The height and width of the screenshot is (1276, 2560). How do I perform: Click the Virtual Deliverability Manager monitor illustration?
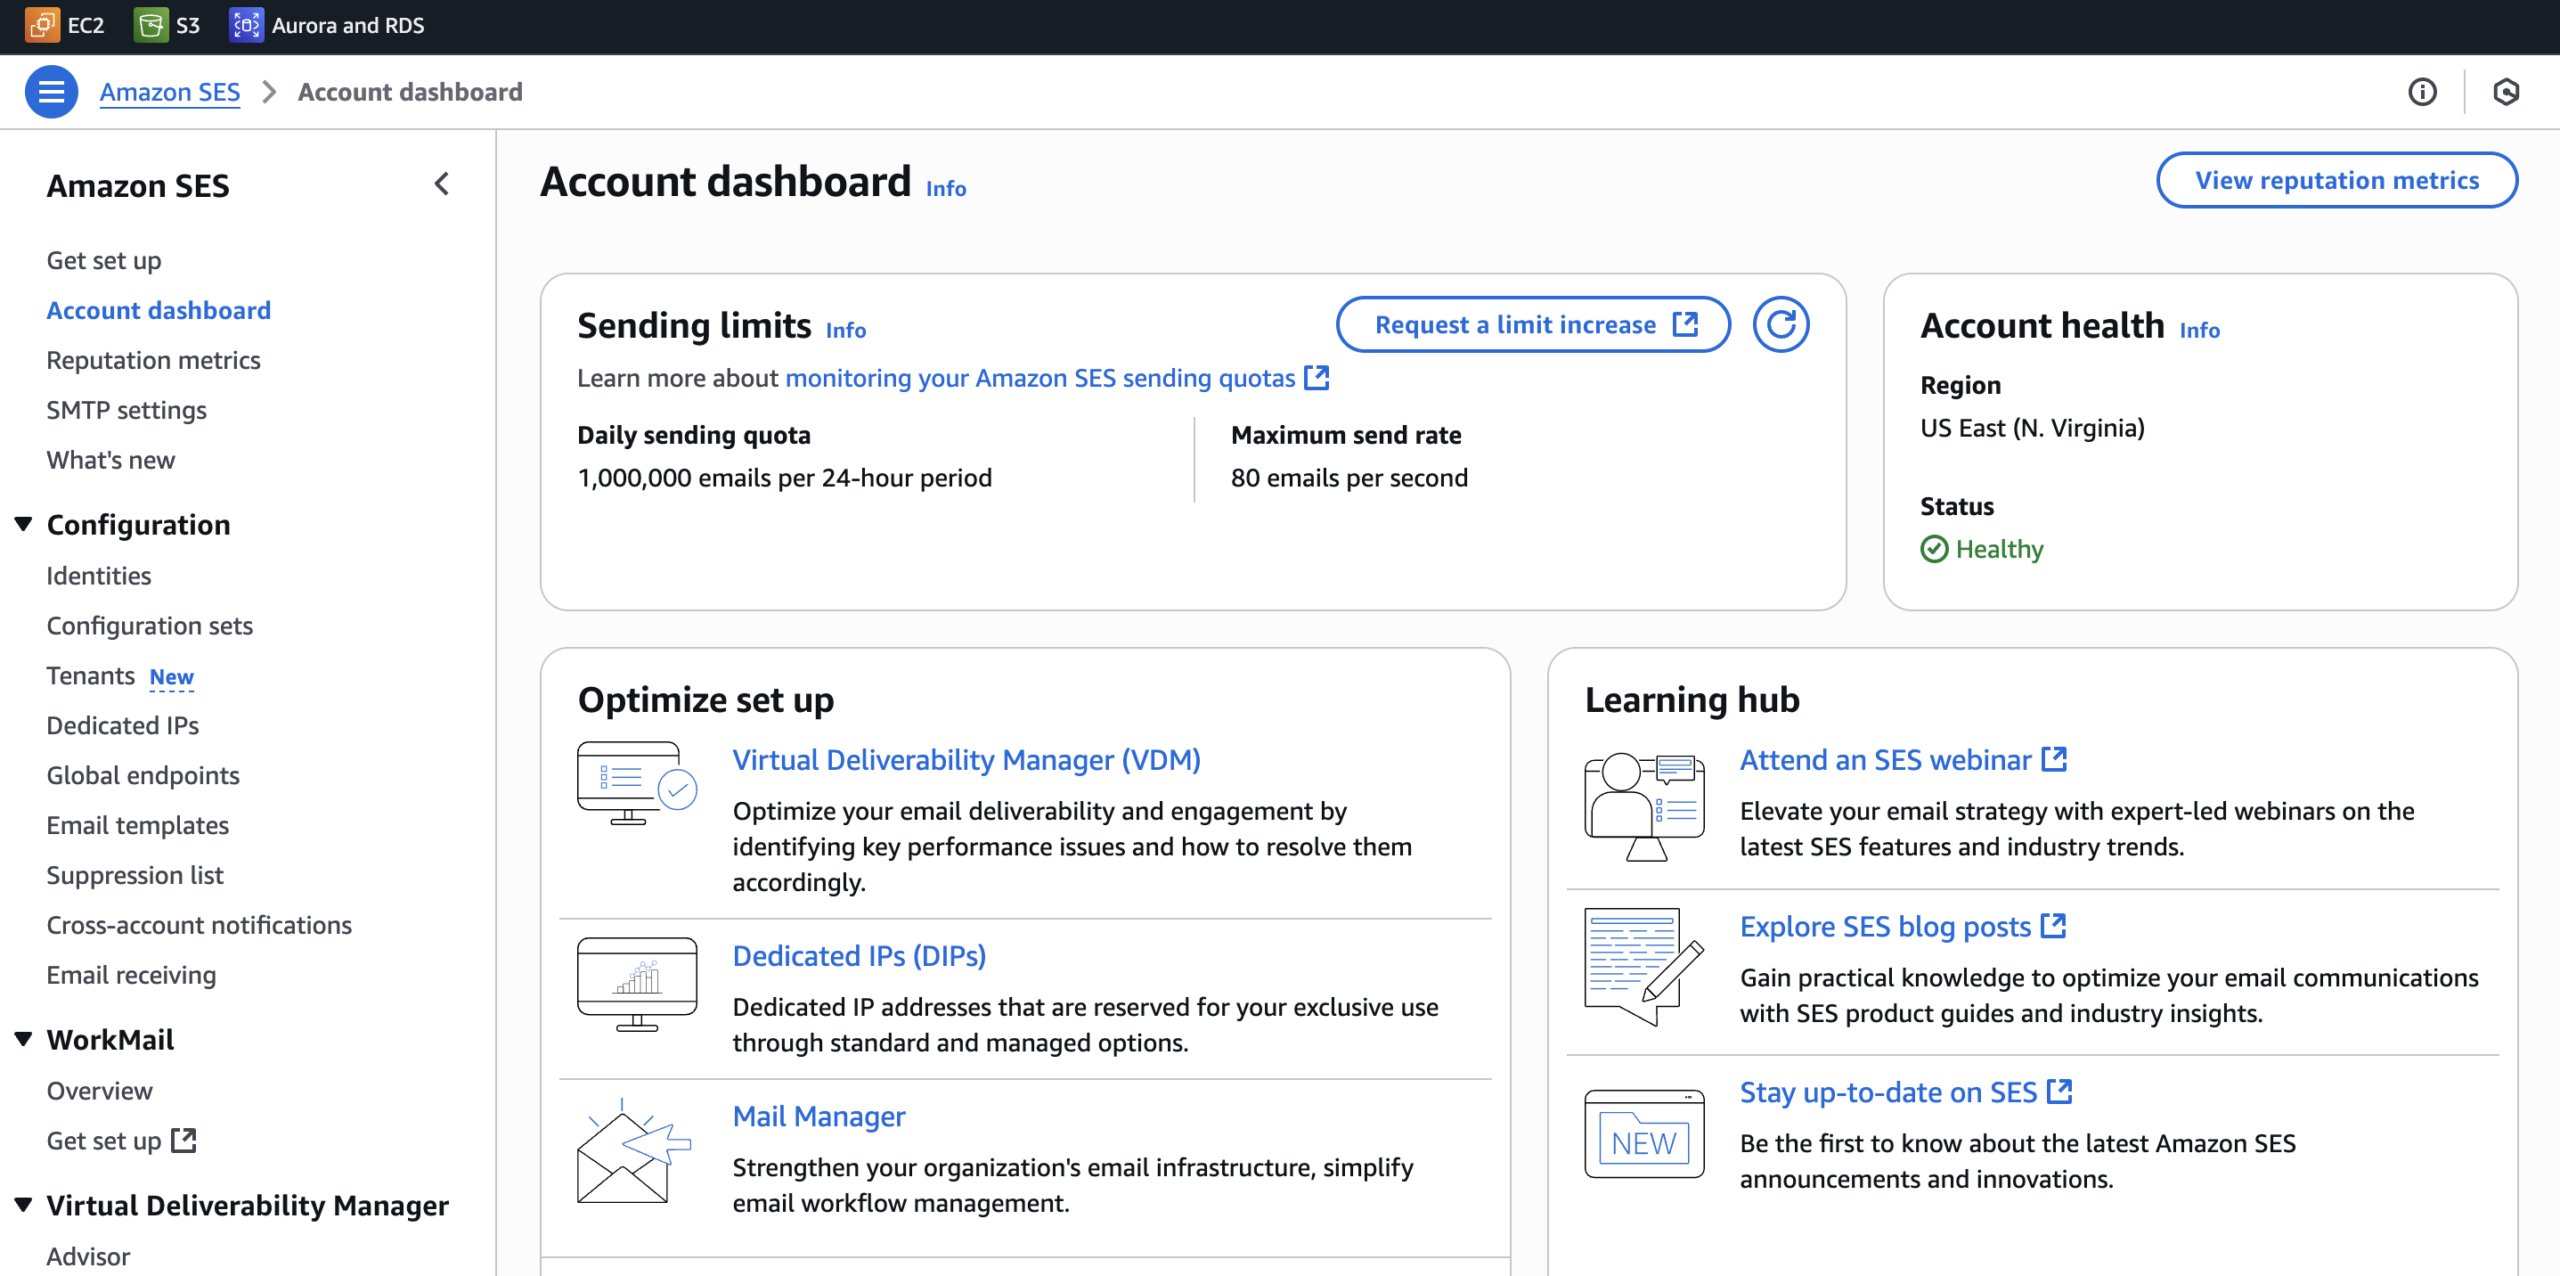point(637,783)
